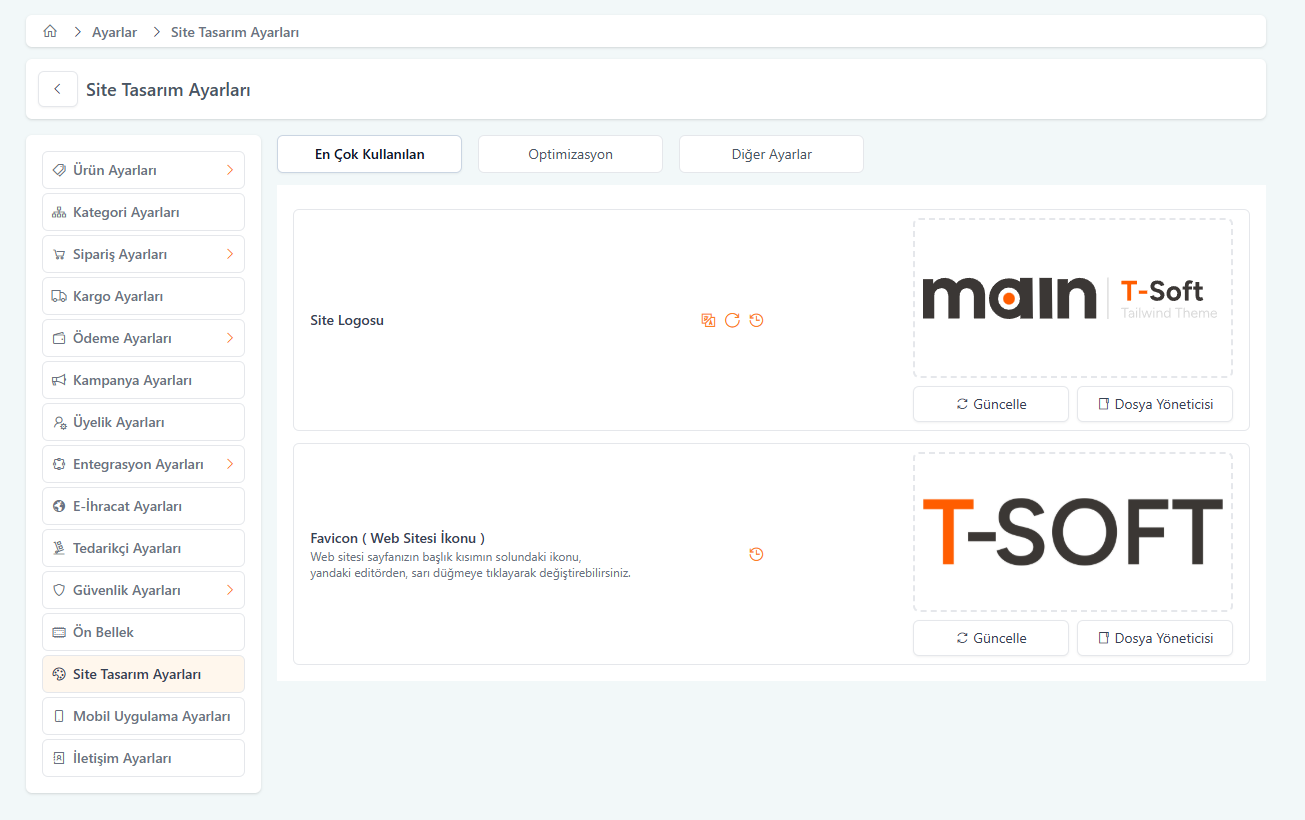This screenshot has height=820, width=1305.
Task: Open Dosya Yöneticisi for the favicon
Action: tap(1154, 638)
